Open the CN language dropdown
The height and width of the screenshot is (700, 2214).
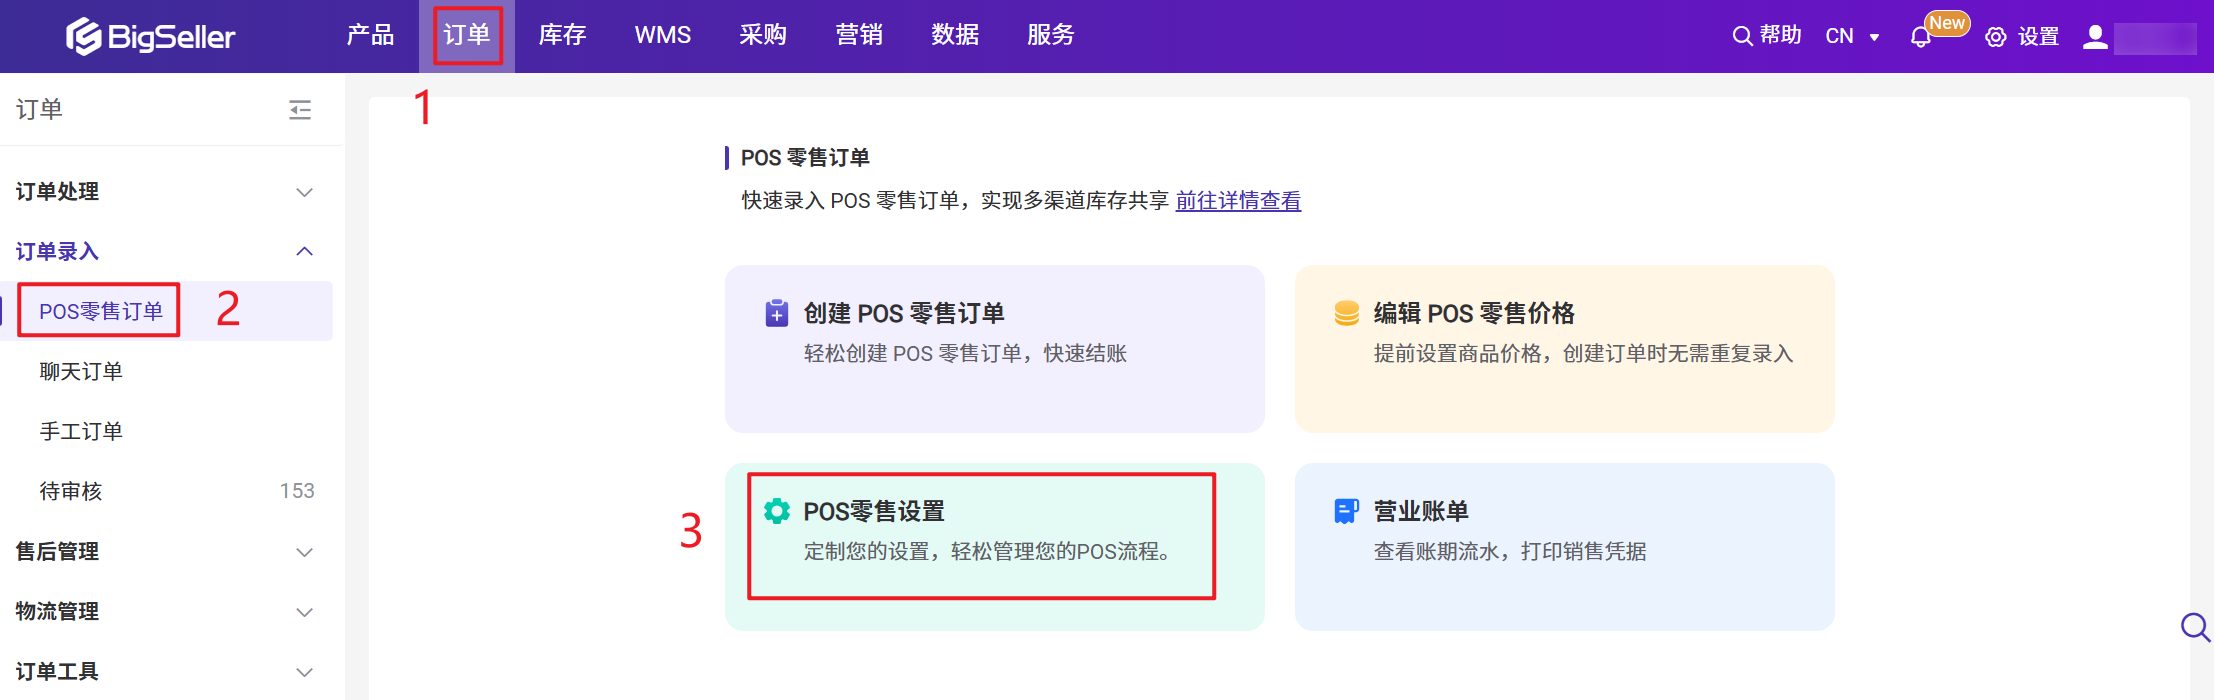click(x=1852, y=36)
